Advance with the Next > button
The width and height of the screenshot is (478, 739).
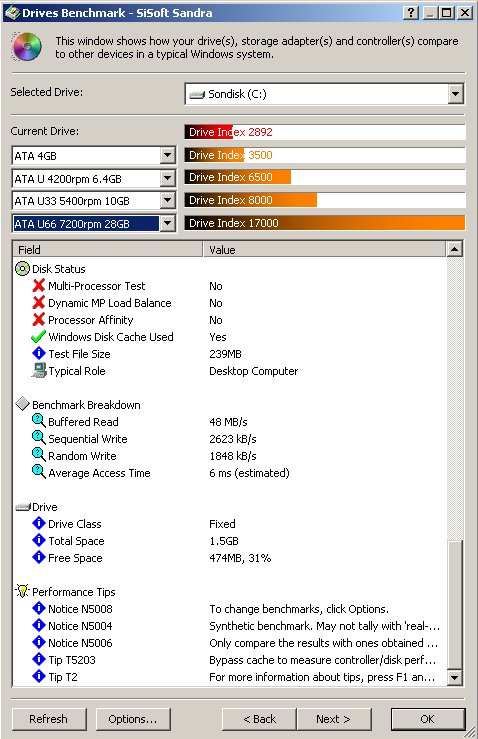pyautogui.click(x=334, y=719)
